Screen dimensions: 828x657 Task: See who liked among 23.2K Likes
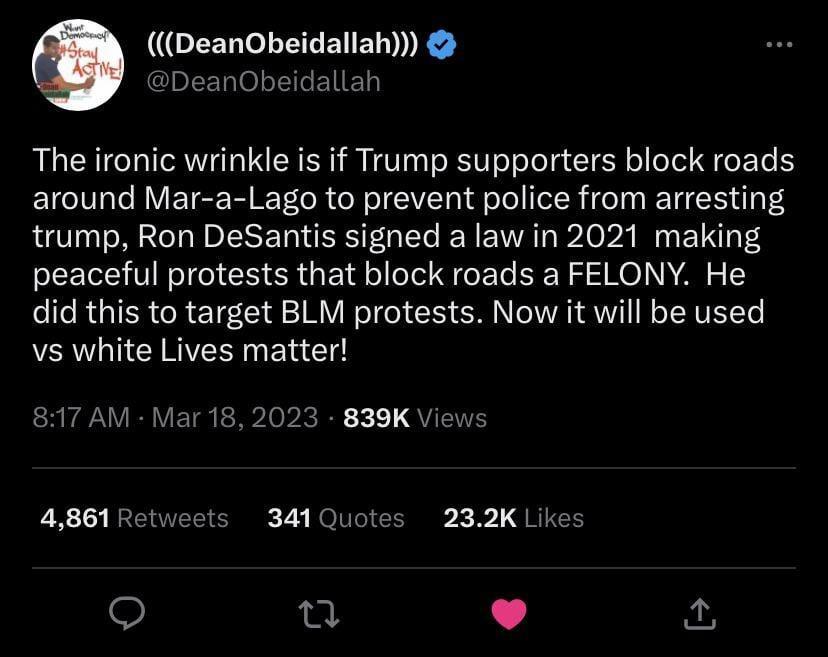(x=513, y=518)
